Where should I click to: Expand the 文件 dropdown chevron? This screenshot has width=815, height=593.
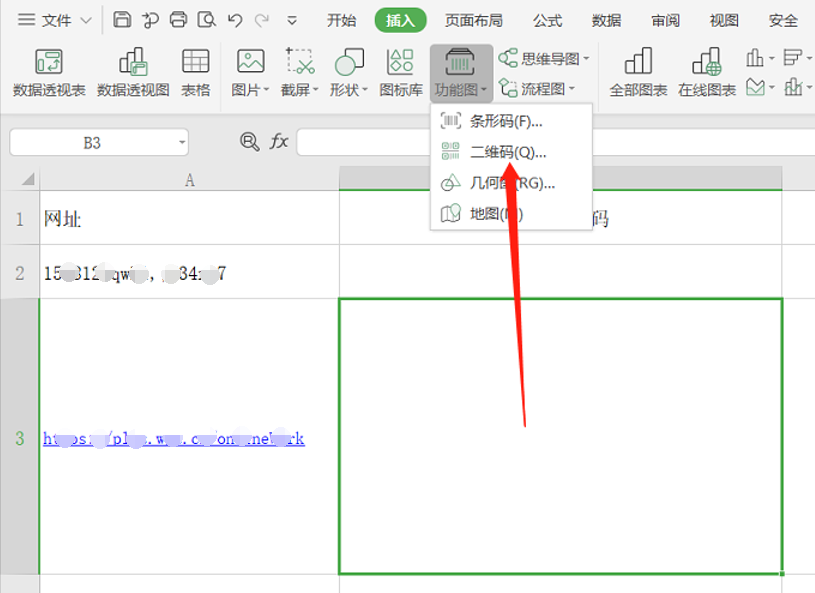coord(86,21)
